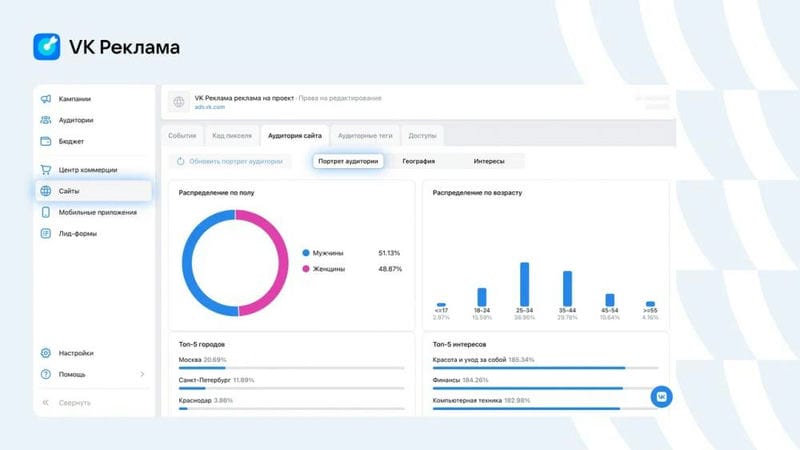Click the pink Женщины legend dot
800x450 pixels.
306,269
